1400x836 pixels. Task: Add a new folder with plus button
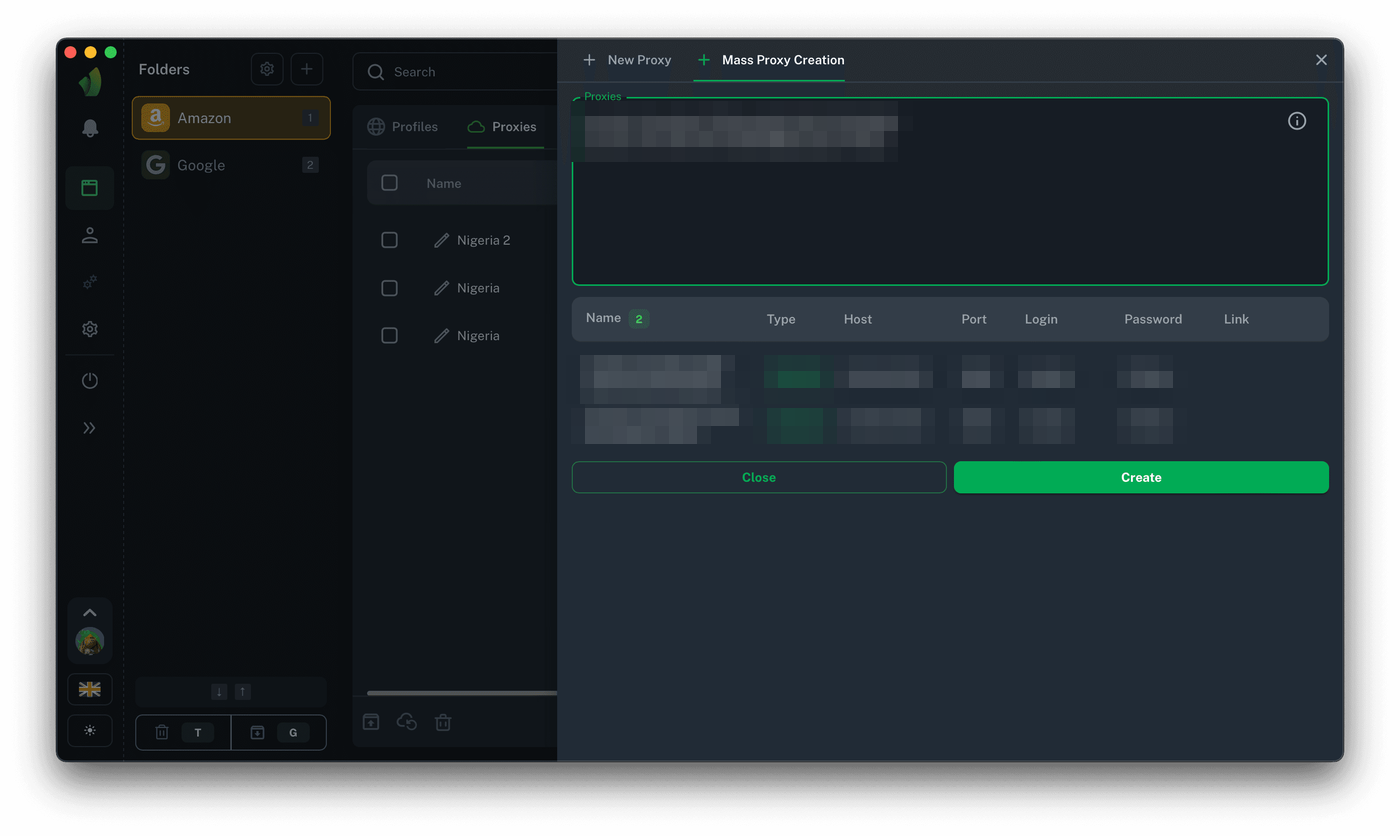307,69
